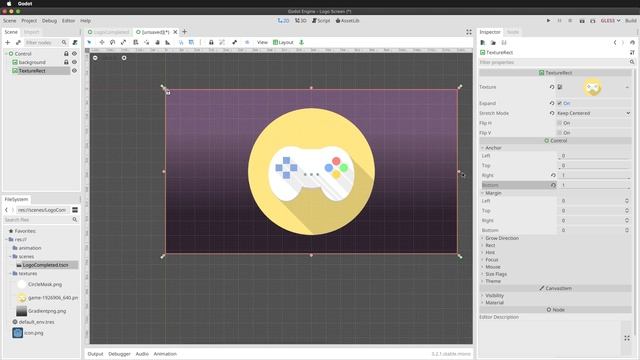
Task: Revert the Stretch Mode property
Action: point(552,113)
